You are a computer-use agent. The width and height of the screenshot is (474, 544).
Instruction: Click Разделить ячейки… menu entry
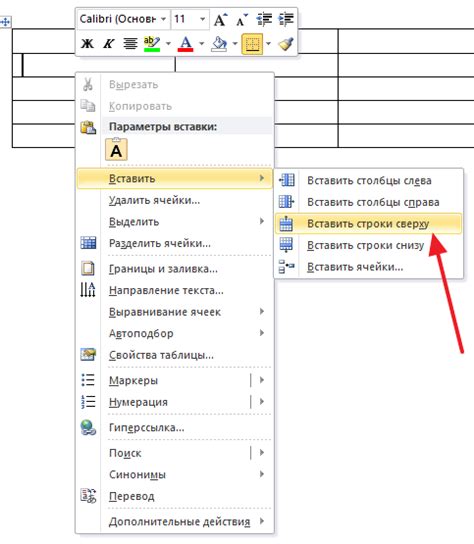click(x=160, y=243)
